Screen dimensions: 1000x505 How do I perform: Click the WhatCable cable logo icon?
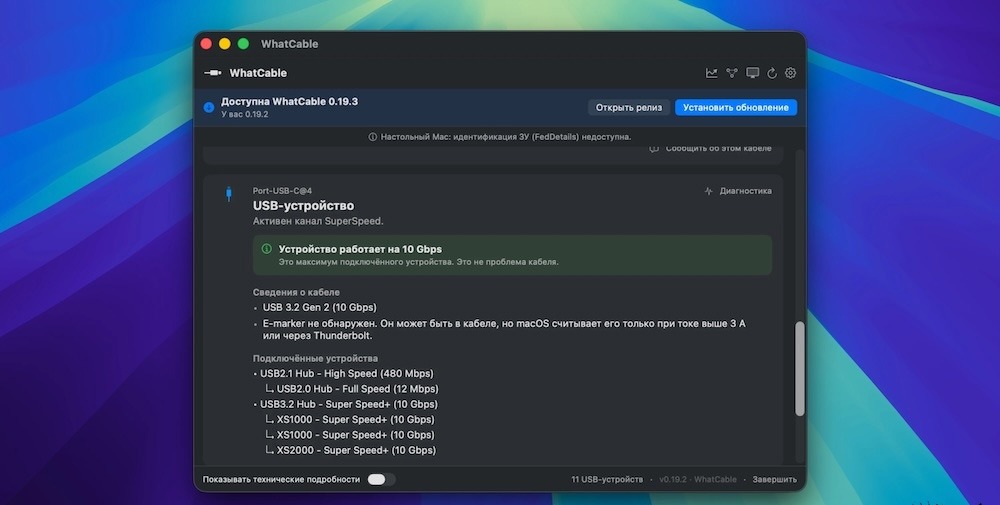pyautogui.click(x=212, y=73)
